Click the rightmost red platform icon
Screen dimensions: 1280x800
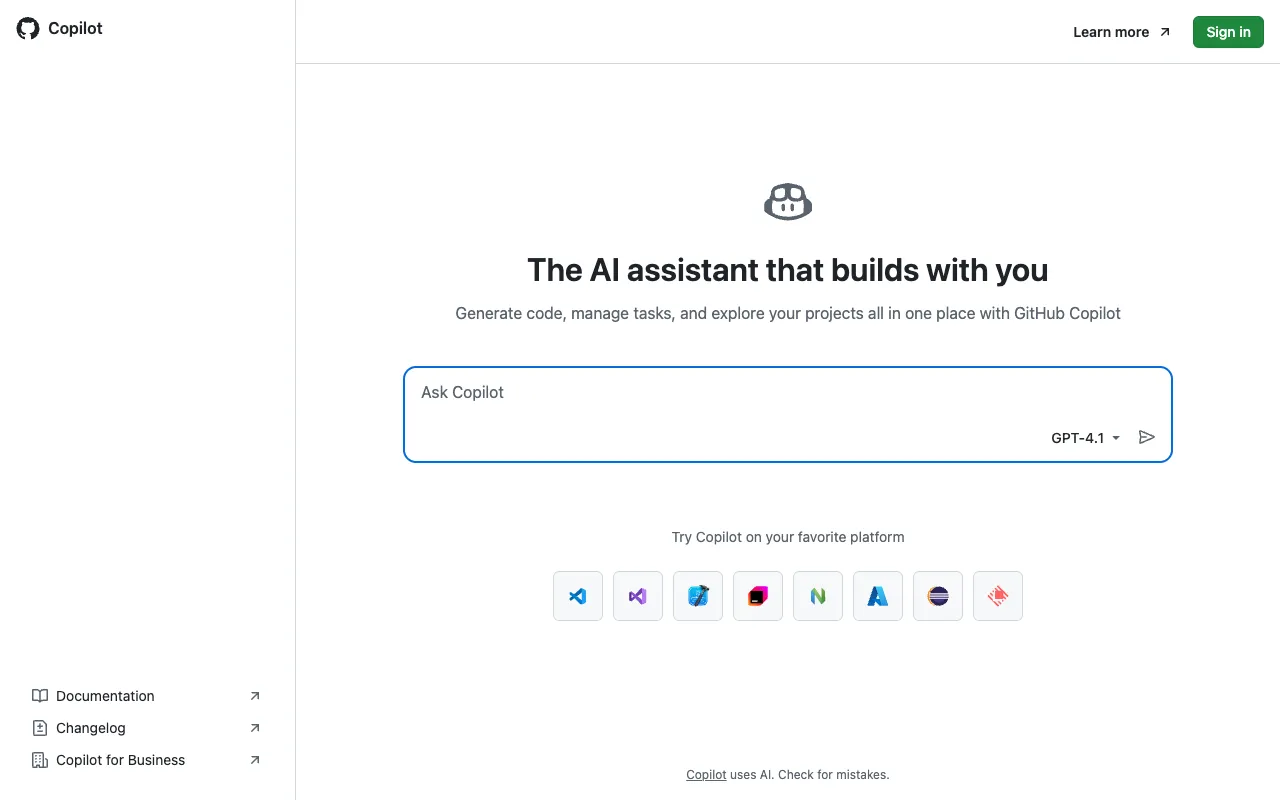998,595
